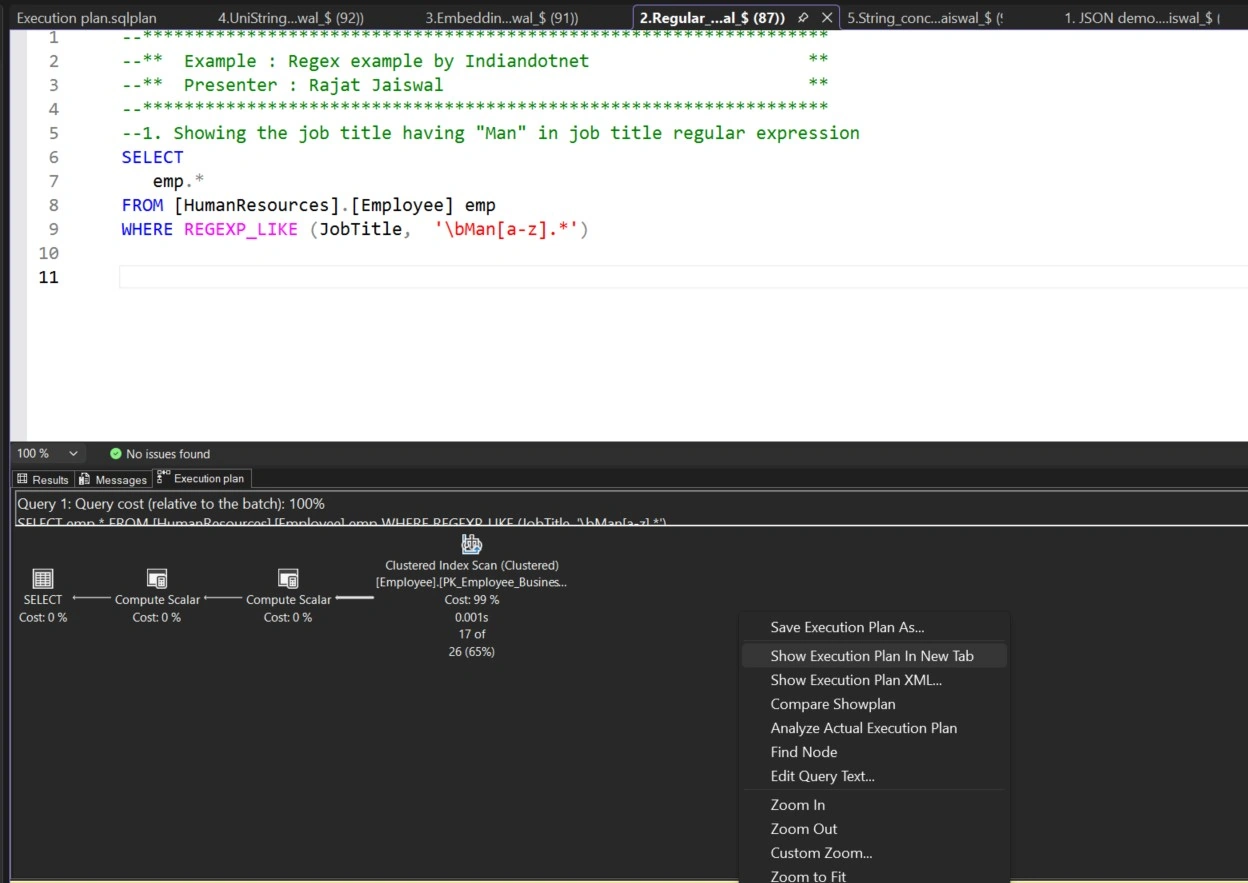Click the line 5 comment about job title
Screen dimensions: 1248x883
(490, 133)
